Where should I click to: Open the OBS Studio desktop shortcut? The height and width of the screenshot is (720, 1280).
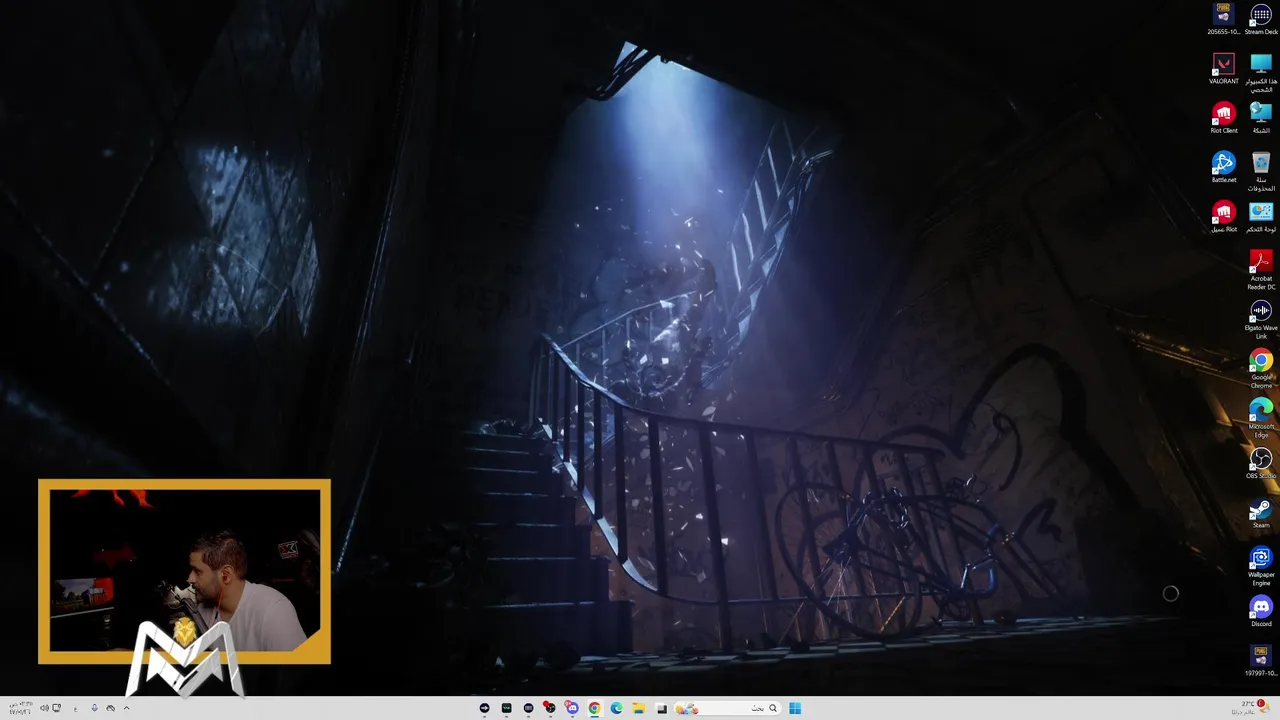point(1261,462)
